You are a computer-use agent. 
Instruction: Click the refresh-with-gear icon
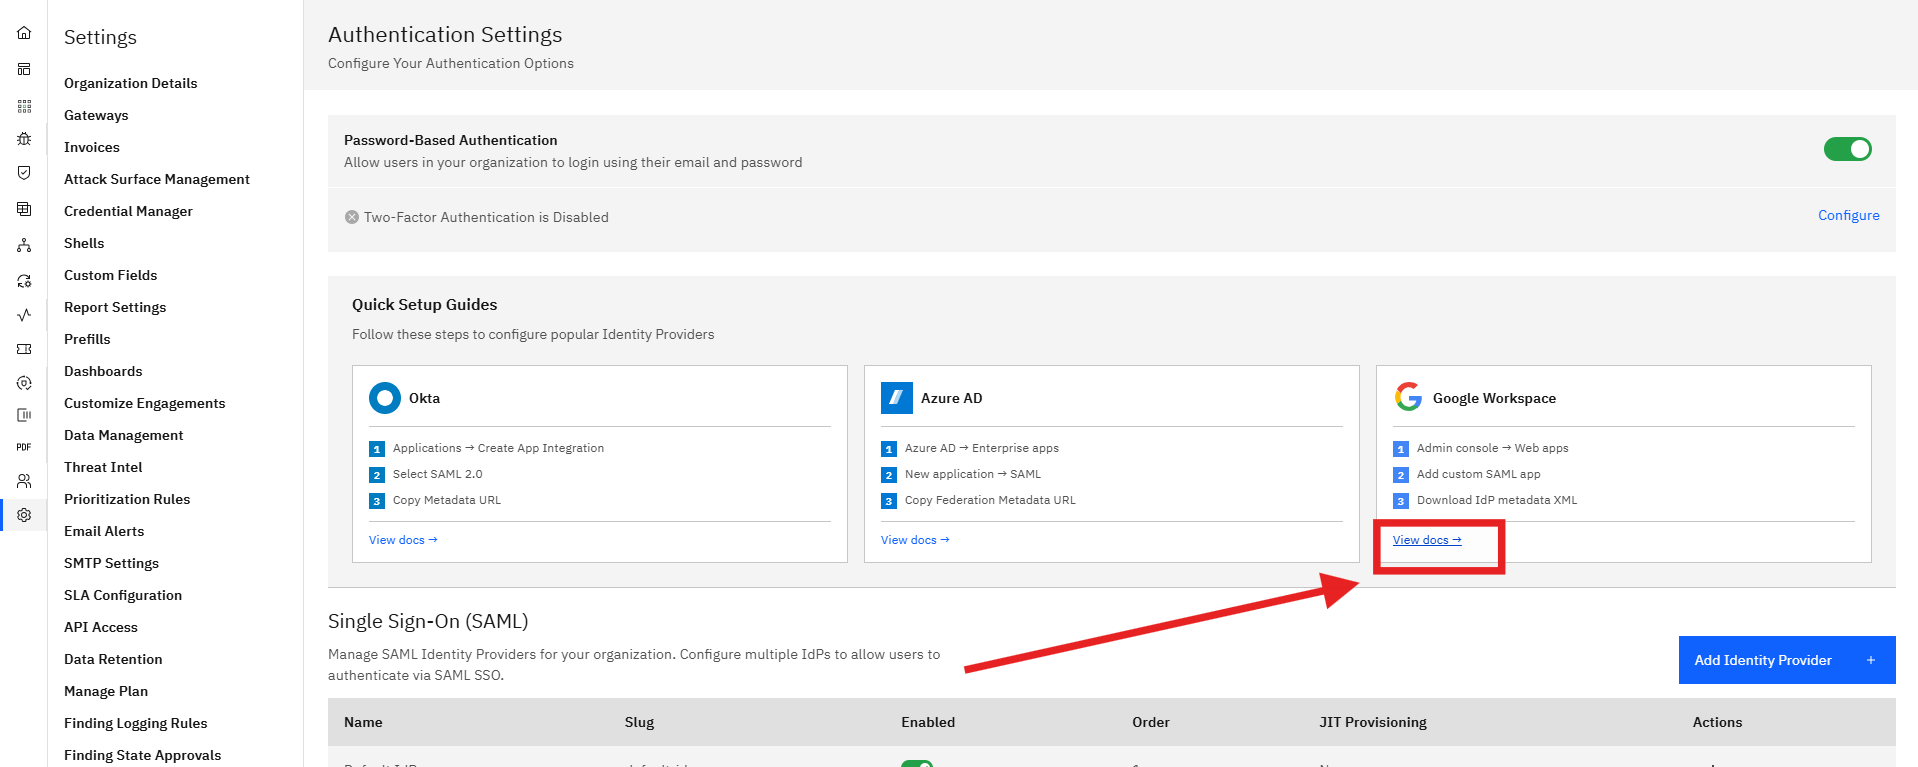coord(24,281)
